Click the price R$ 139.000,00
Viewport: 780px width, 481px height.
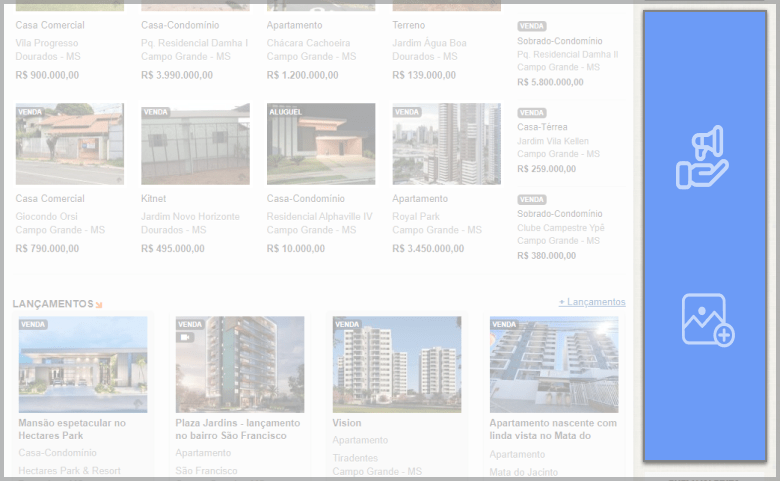pyautogui.click(x=424, y=75)
